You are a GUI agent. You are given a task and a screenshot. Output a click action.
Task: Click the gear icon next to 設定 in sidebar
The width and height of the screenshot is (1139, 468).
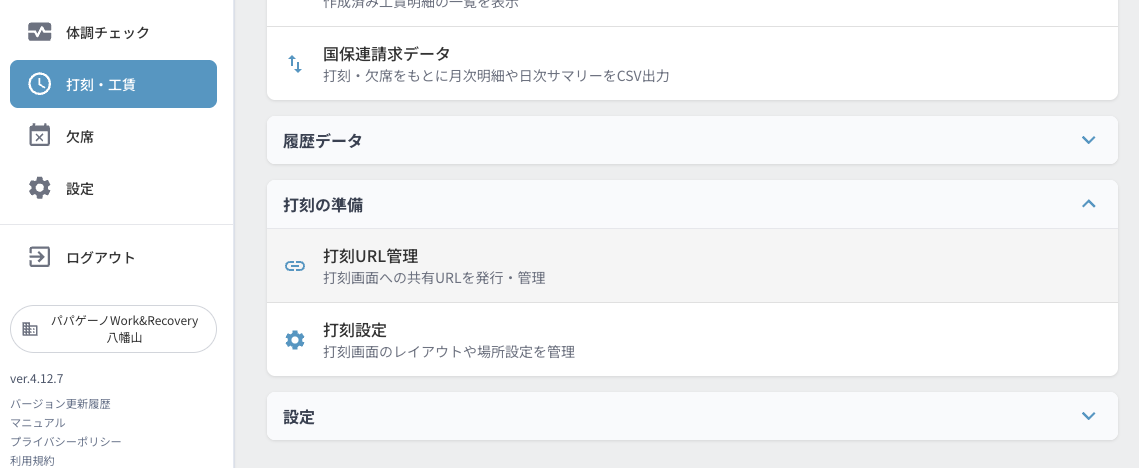tap(39, 188)
